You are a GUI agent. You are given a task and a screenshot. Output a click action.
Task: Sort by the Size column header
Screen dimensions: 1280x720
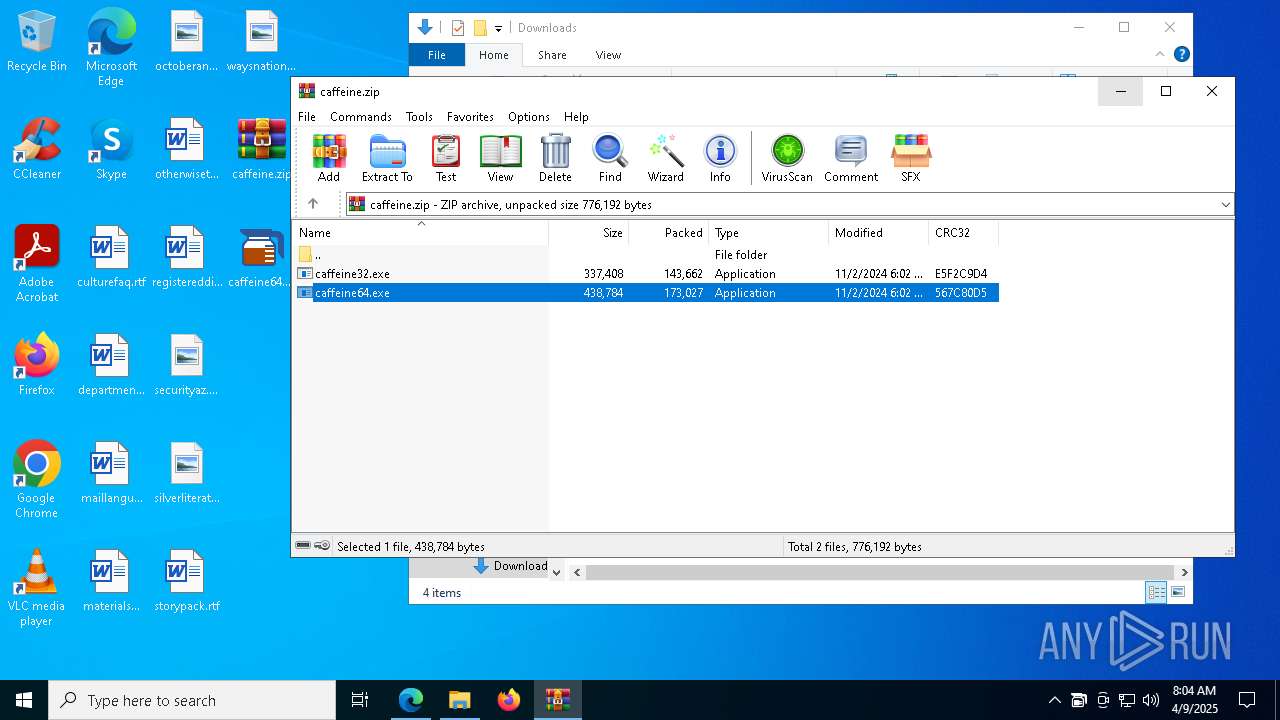pos(589,232)
